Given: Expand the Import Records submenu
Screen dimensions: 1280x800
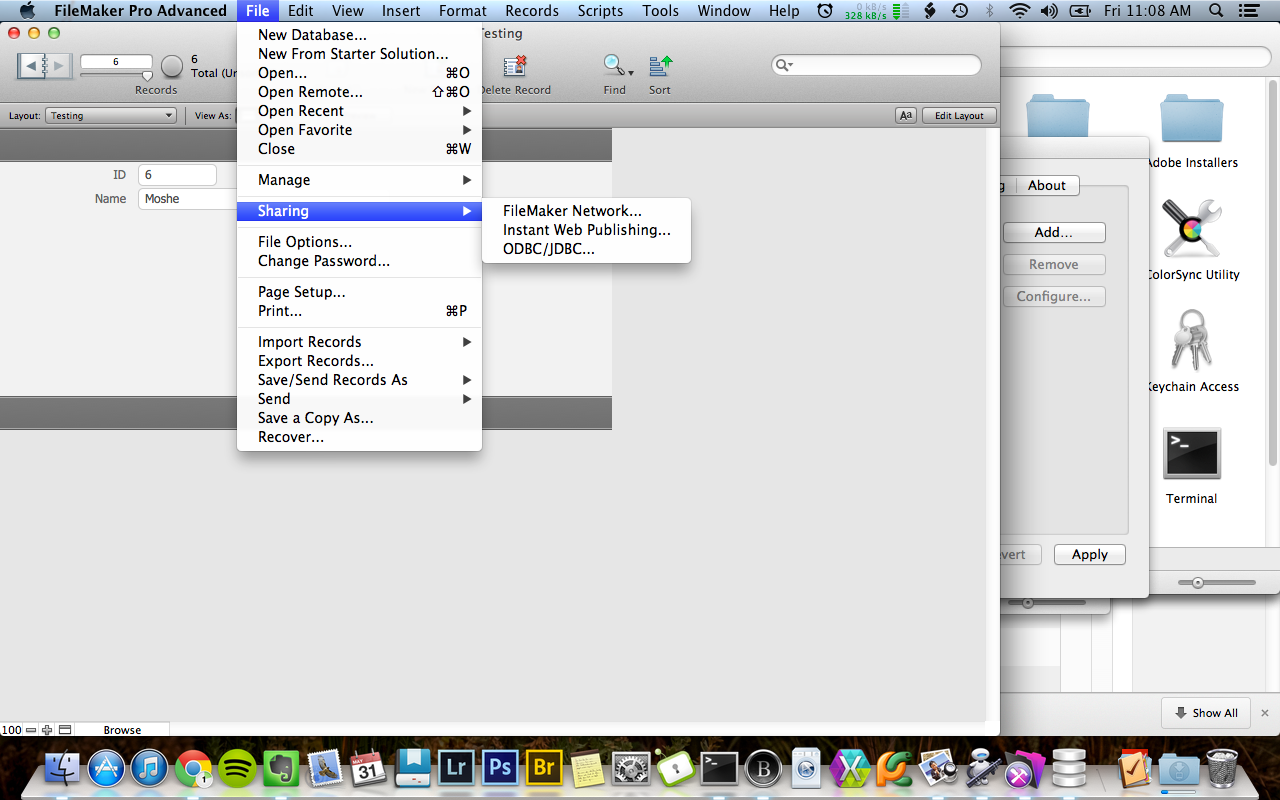Looking at the screenshot, I should (x=360, y=342).
